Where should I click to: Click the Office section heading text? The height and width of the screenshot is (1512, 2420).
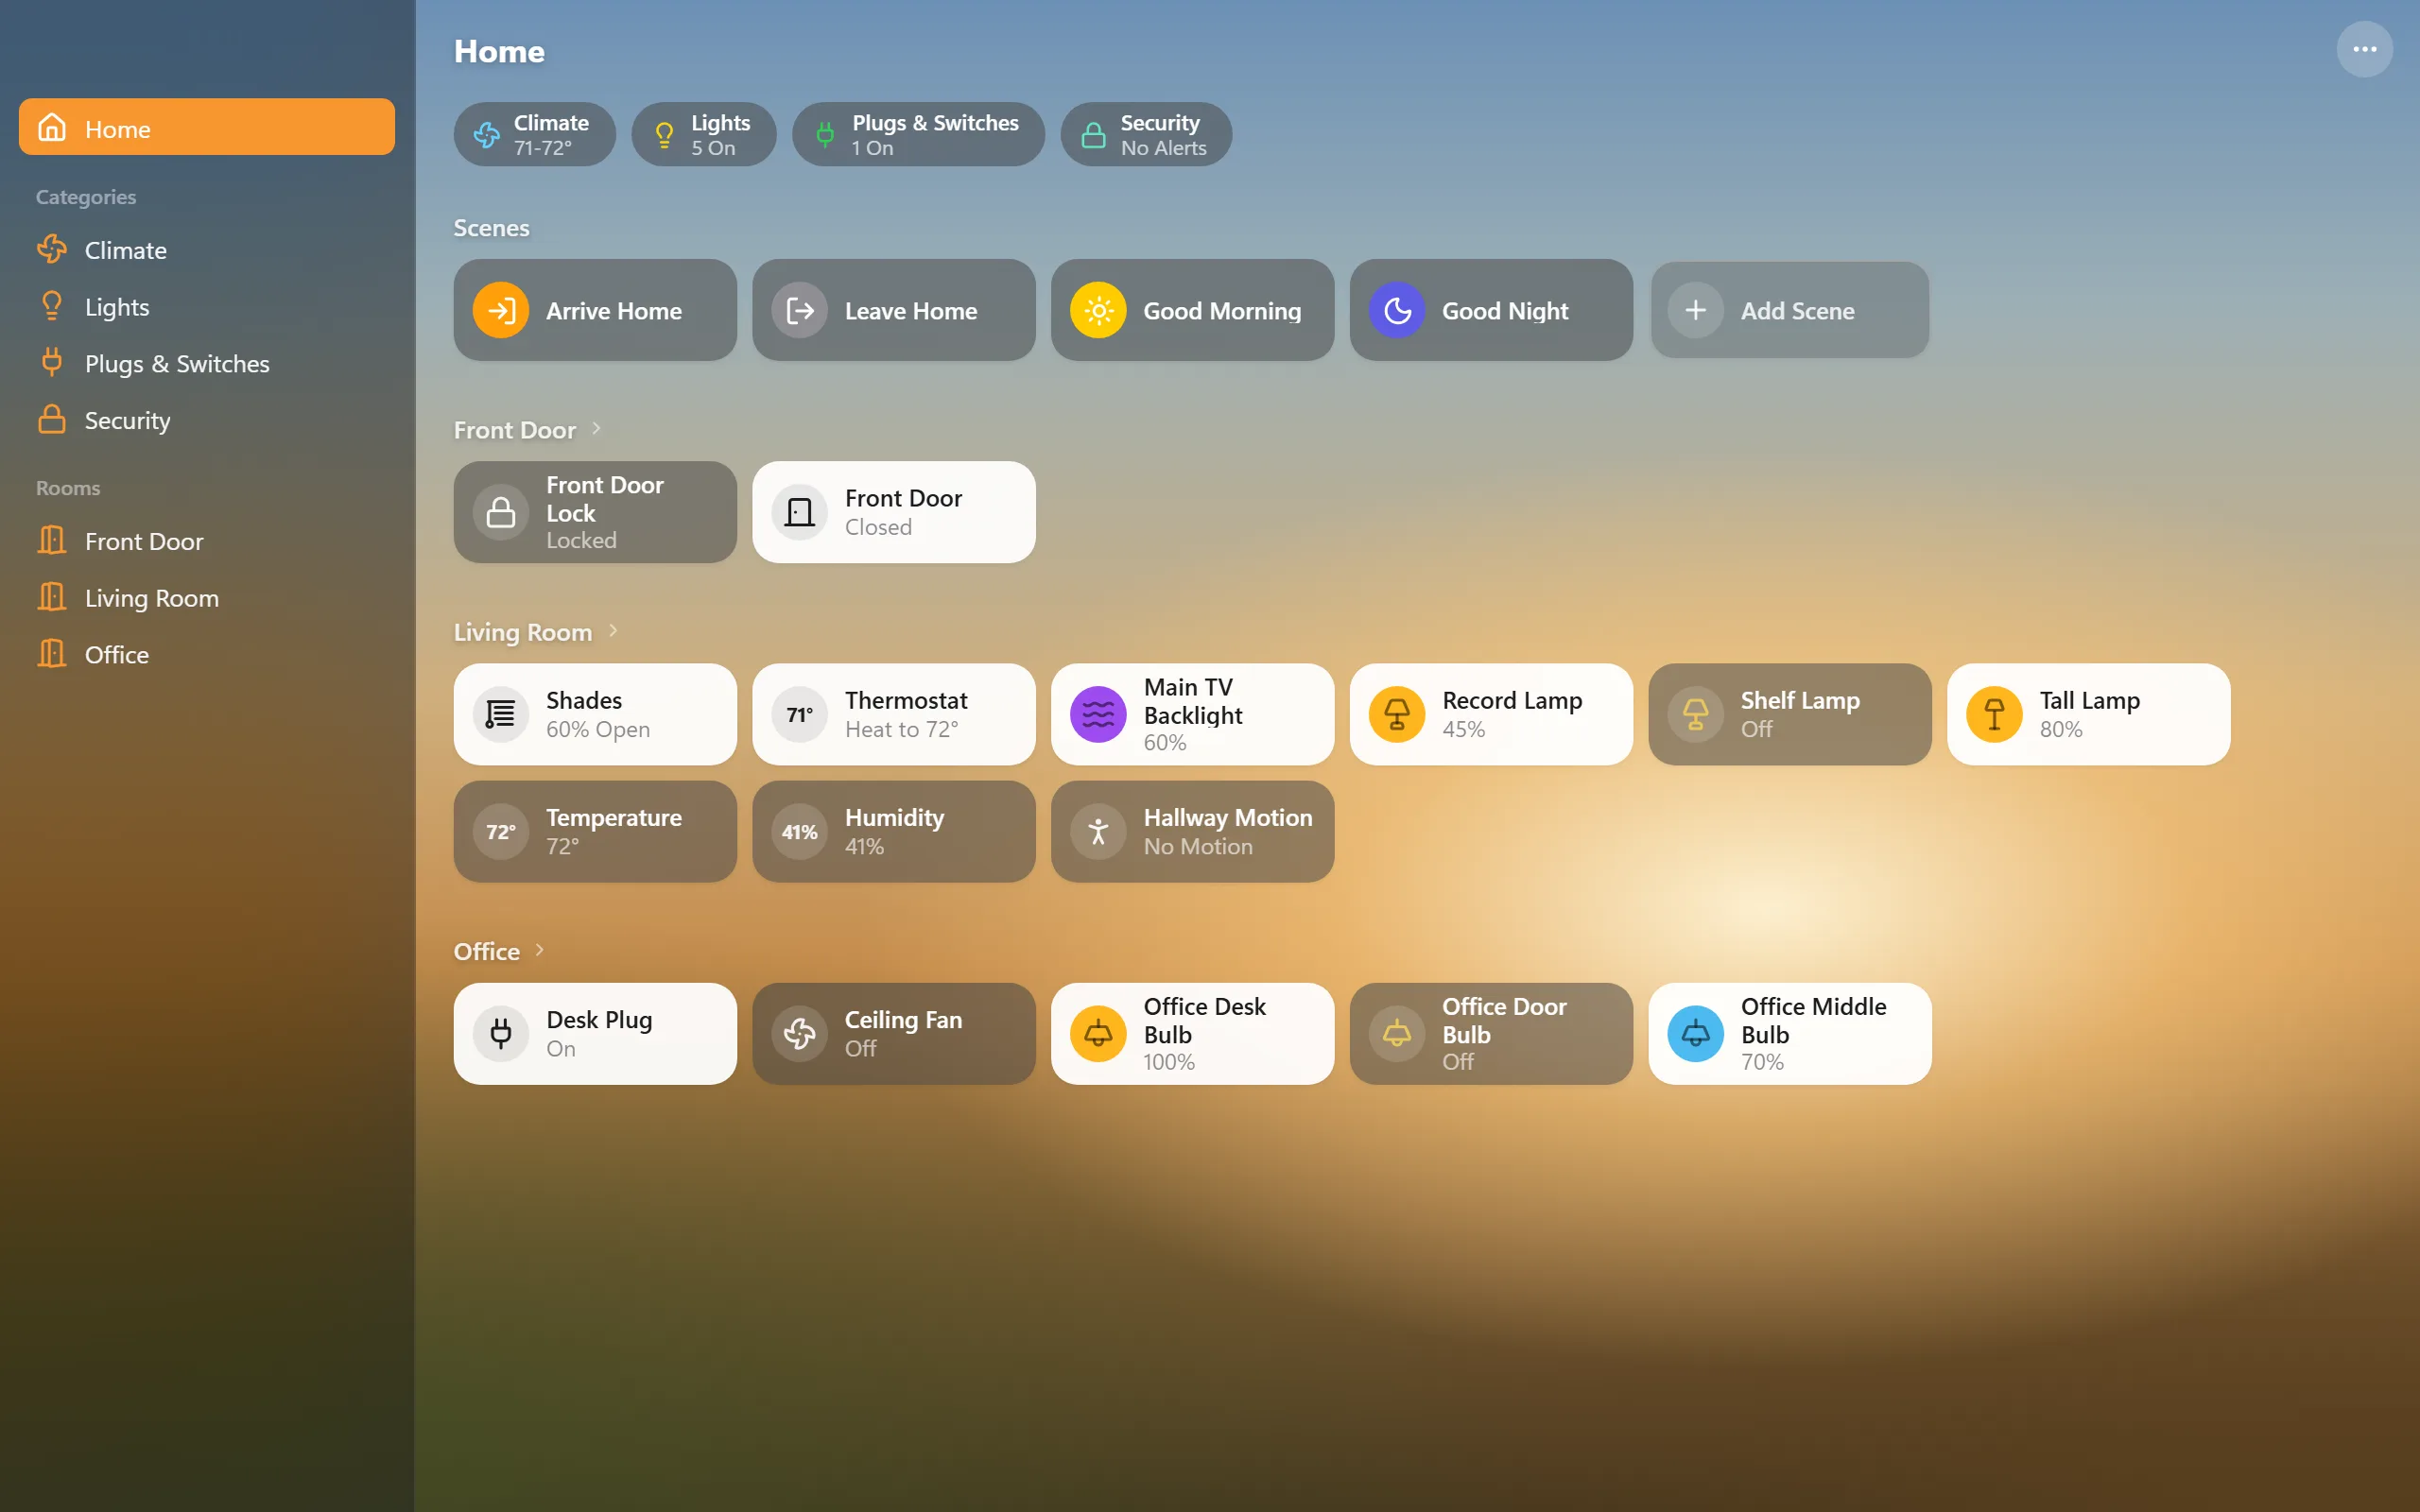(487, 951)
